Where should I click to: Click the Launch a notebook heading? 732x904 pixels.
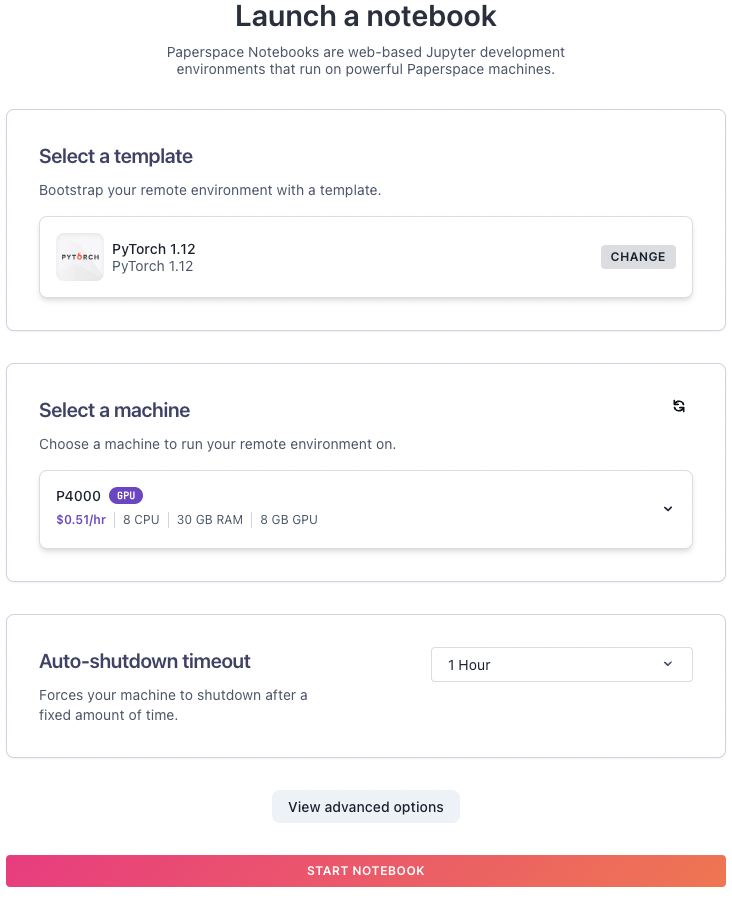click(x=366, y=17)
